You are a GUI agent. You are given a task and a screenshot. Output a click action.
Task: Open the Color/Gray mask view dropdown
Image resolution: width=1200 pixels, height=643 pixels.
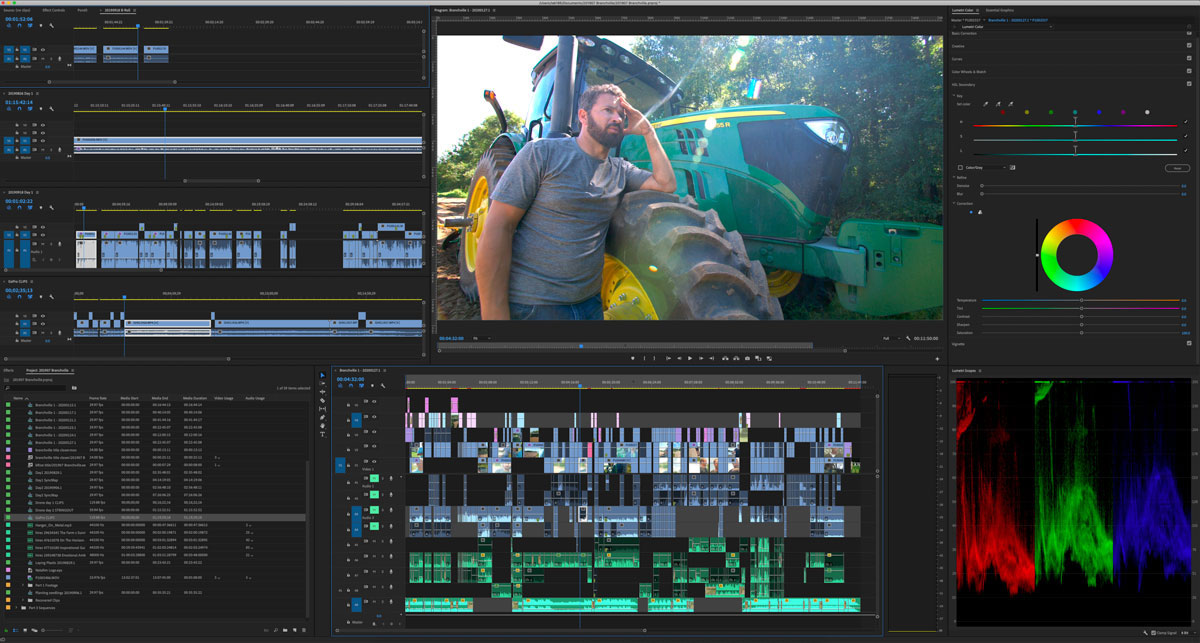(x=986, y=168)
